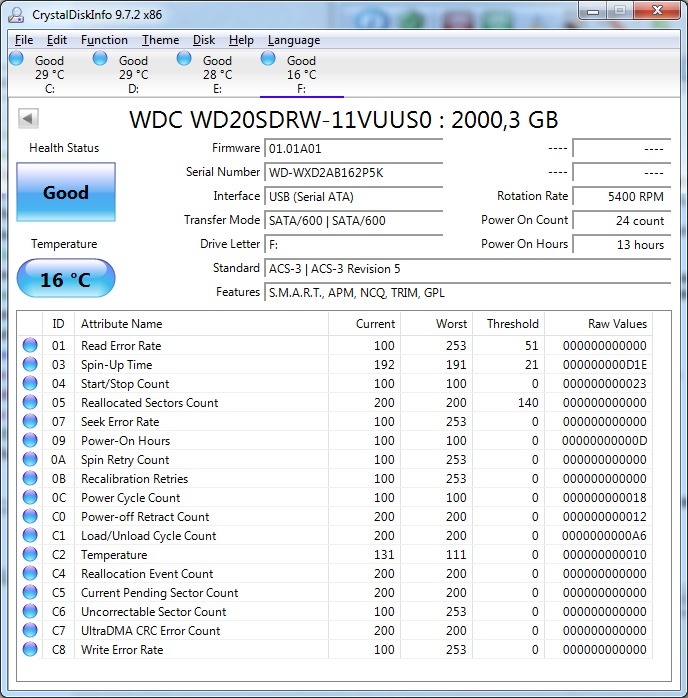Click the Interface field USB (Serial ATA)

click(x=354, y=196)
